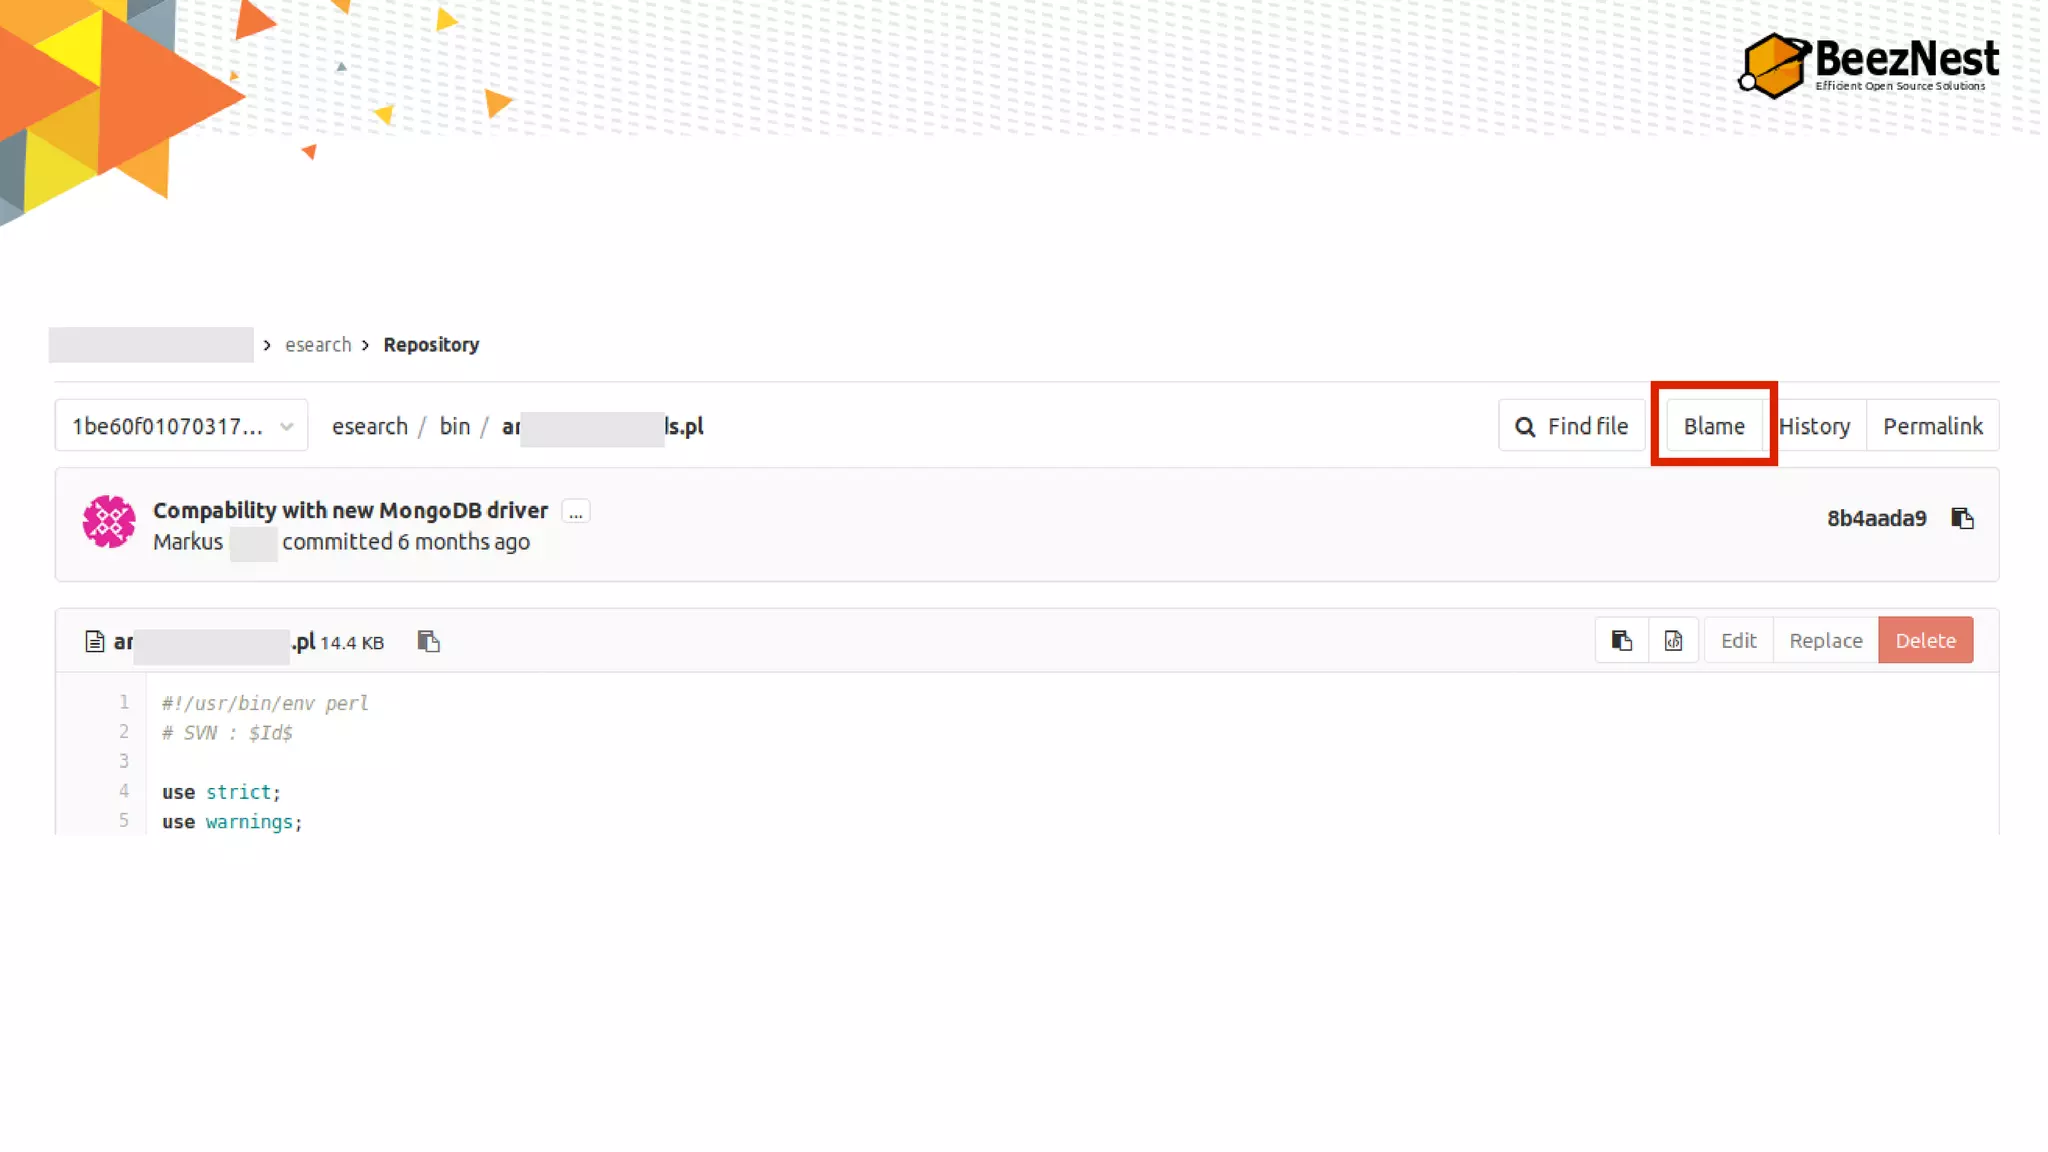Click the Replace file button

coord(1825,640)
